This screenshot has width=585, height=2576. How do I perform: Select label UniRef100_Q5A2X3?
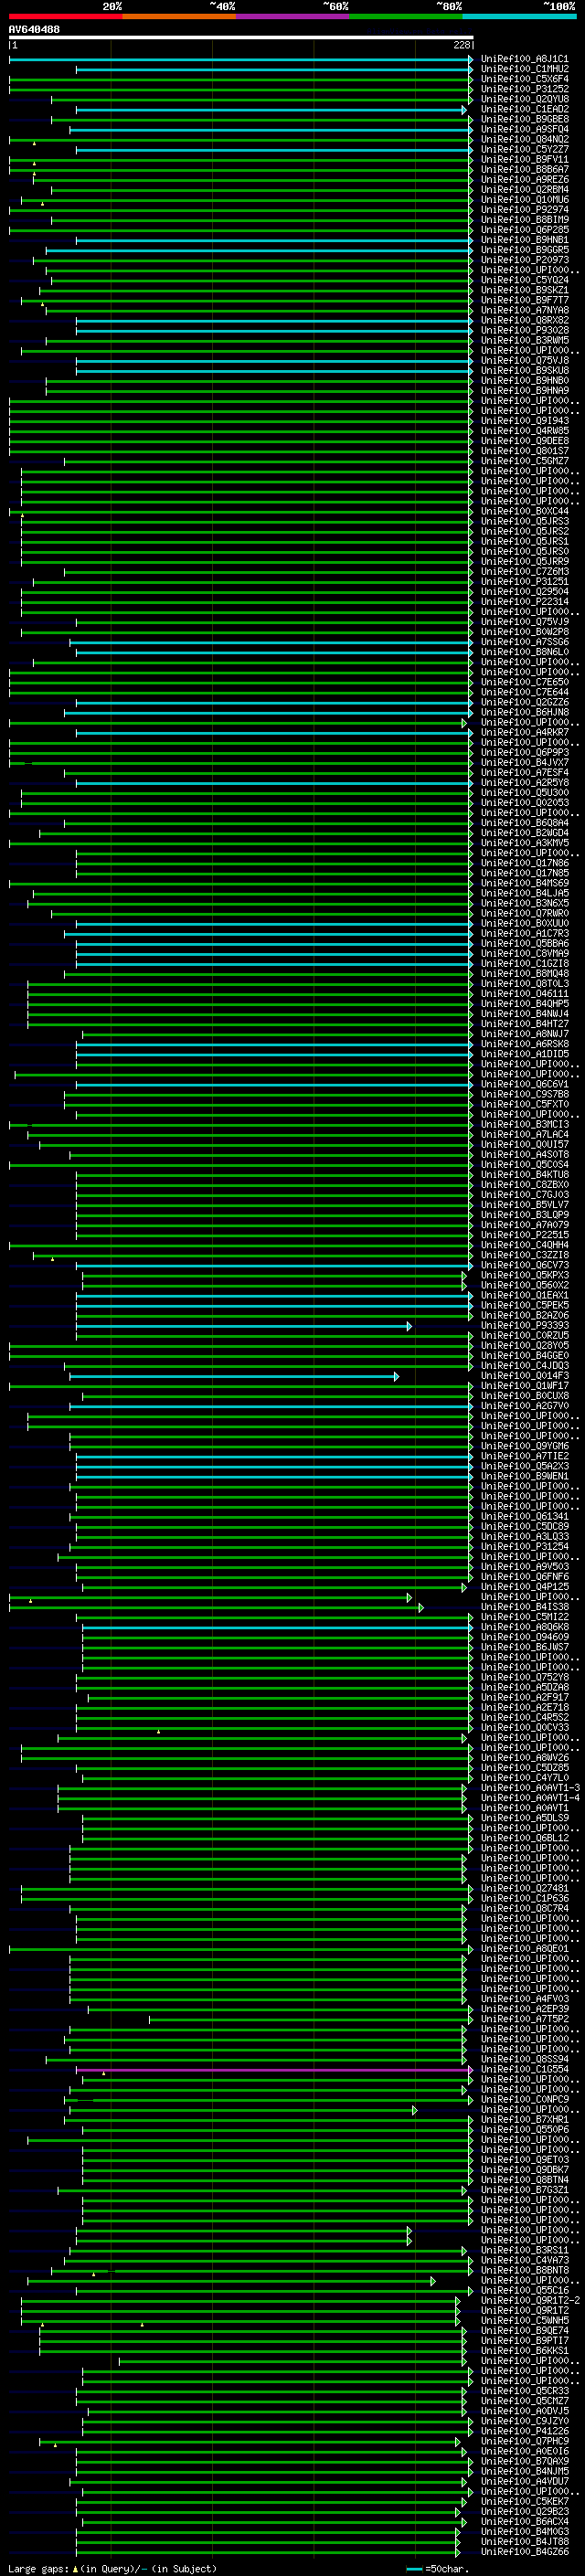pyautogui.click(x=524, y=1466)
